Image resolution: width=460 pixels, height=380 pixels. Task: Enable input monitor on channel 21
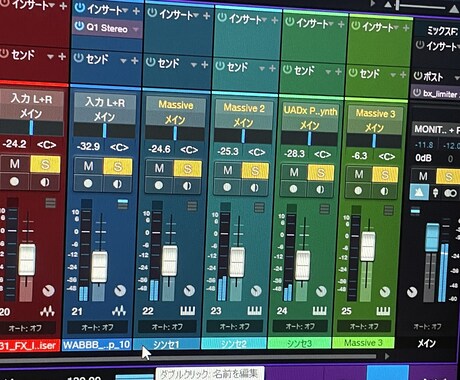click(x=117, y=184)
